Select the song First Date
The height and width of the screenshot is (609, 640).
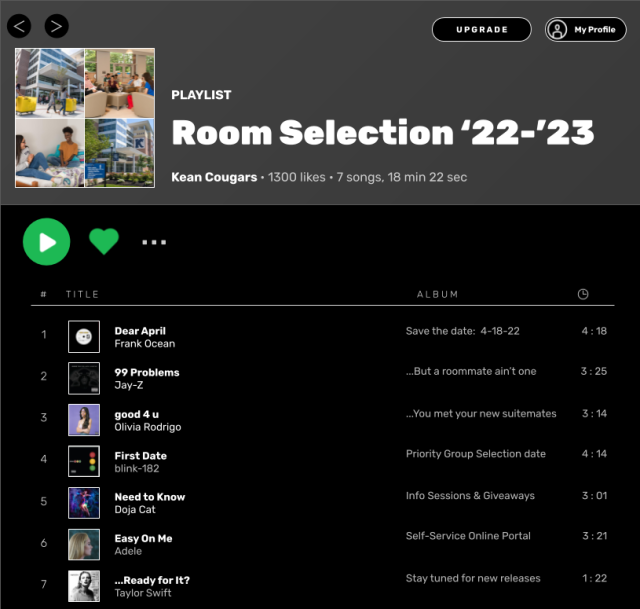(x=140, y=456)
